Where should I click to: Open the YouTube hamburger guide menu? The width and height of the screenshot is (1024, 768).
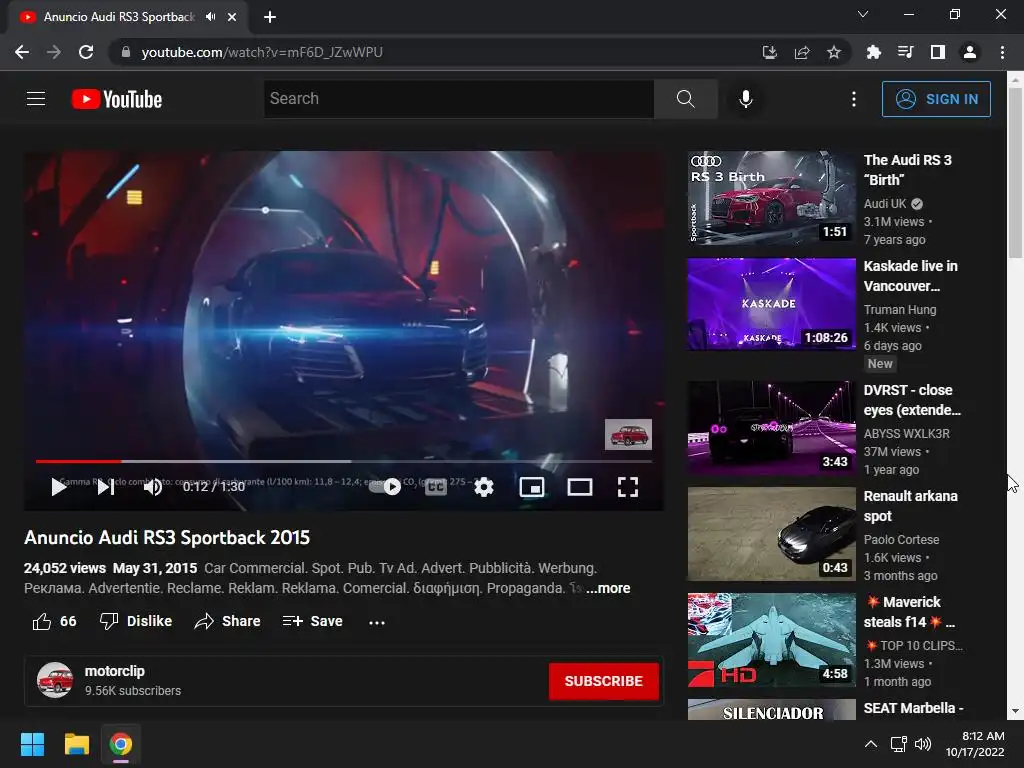(36, 99)
